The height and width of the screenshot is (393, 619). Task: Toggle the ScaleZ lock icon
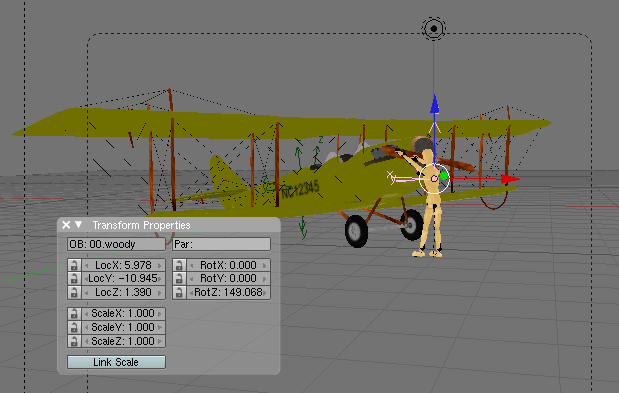click(x=74, y=341)
